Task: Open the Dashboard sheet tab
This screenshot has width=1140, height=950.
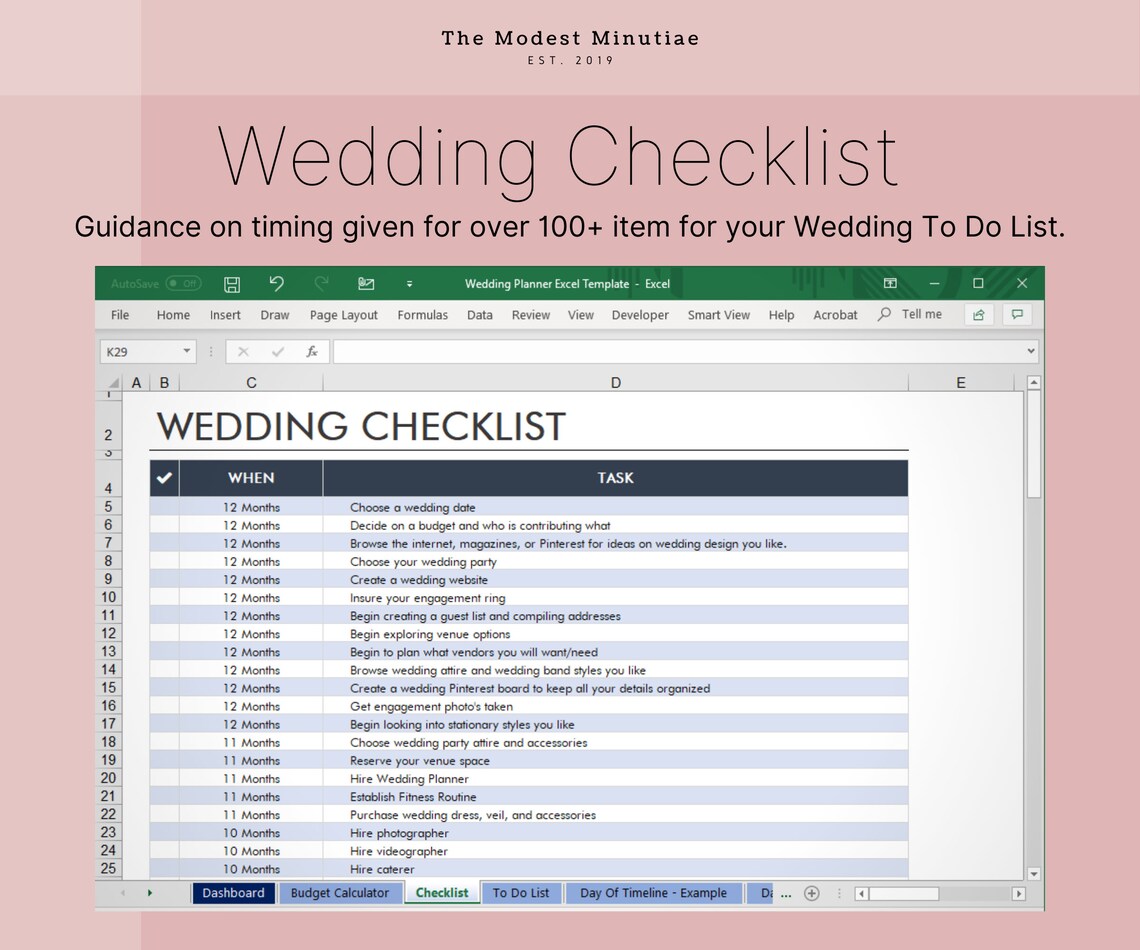Action: pyautogui.click(x=233, y=892)
